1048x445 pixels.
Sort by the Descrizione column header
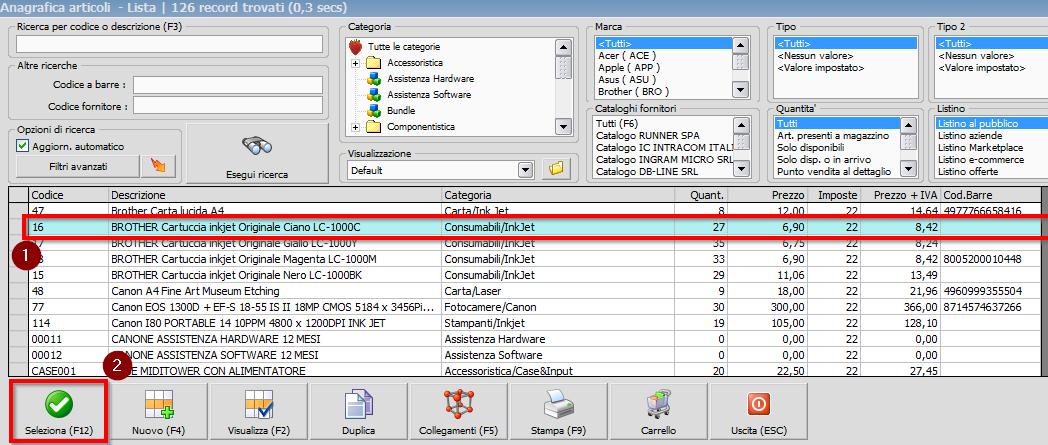pos(275,195)
